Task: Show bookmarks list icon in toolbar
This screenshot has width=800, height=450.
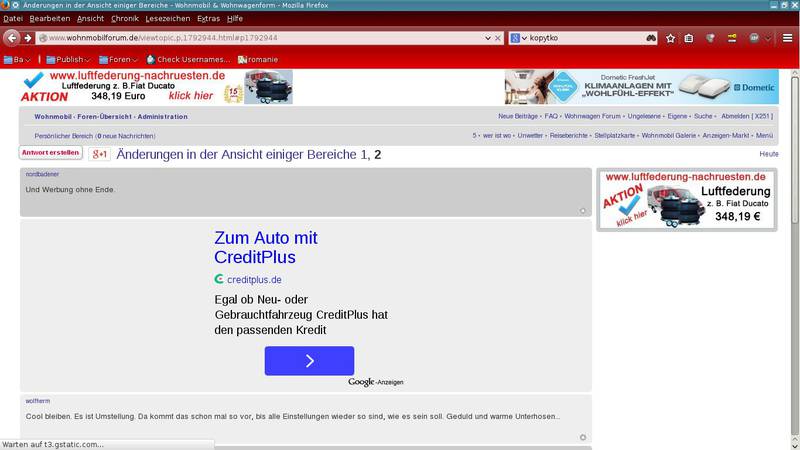Action: (x=689, y=38)
